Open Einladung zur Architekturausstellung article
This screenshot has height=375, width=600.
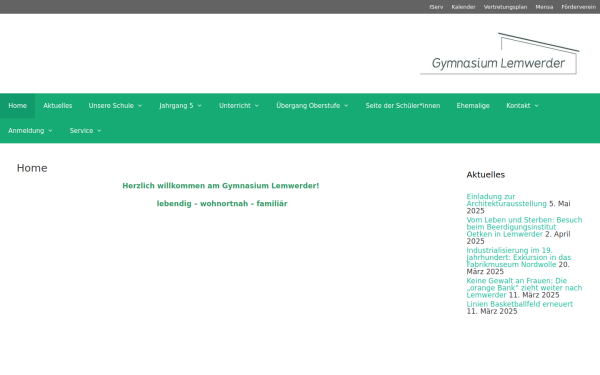tap(506, 200)
